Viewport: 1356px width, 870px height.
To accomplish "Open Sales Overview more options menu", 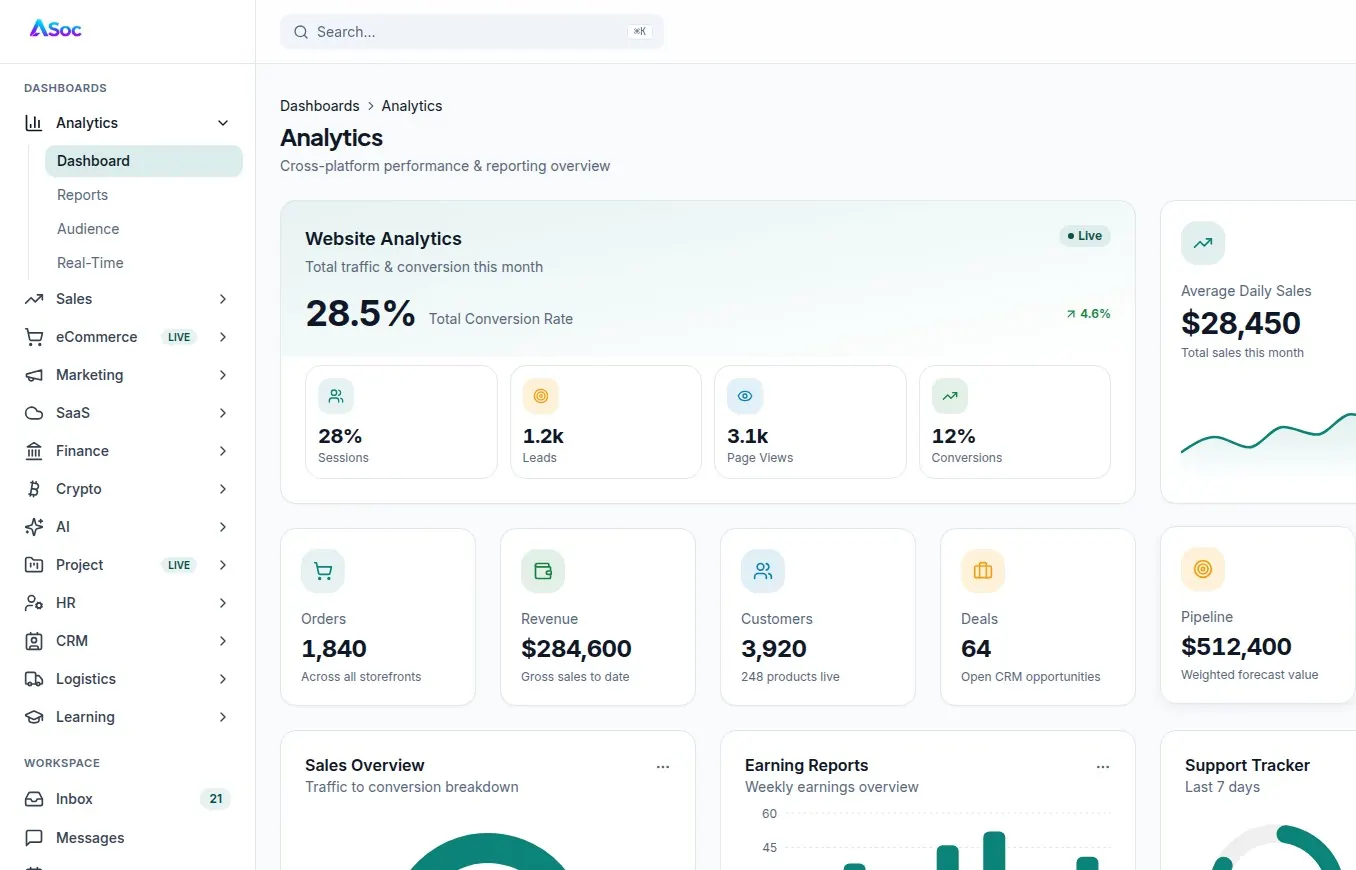I will click(x=663, y=767).
